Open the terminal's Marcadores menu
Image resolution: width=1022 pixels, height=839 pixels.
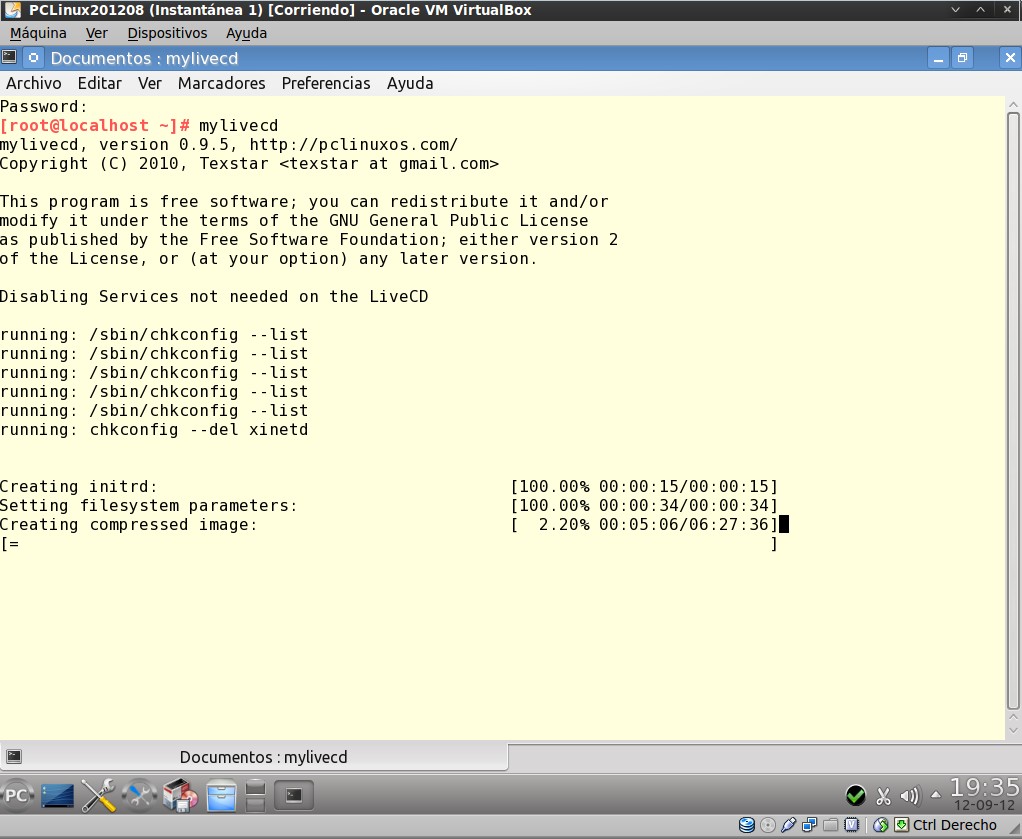pos(221,83)
